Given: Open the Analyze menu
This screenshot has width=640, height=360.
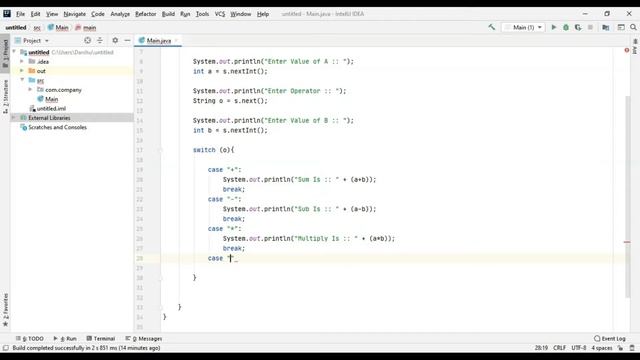Looking at the screenshot, I should (x=120, y=14).
